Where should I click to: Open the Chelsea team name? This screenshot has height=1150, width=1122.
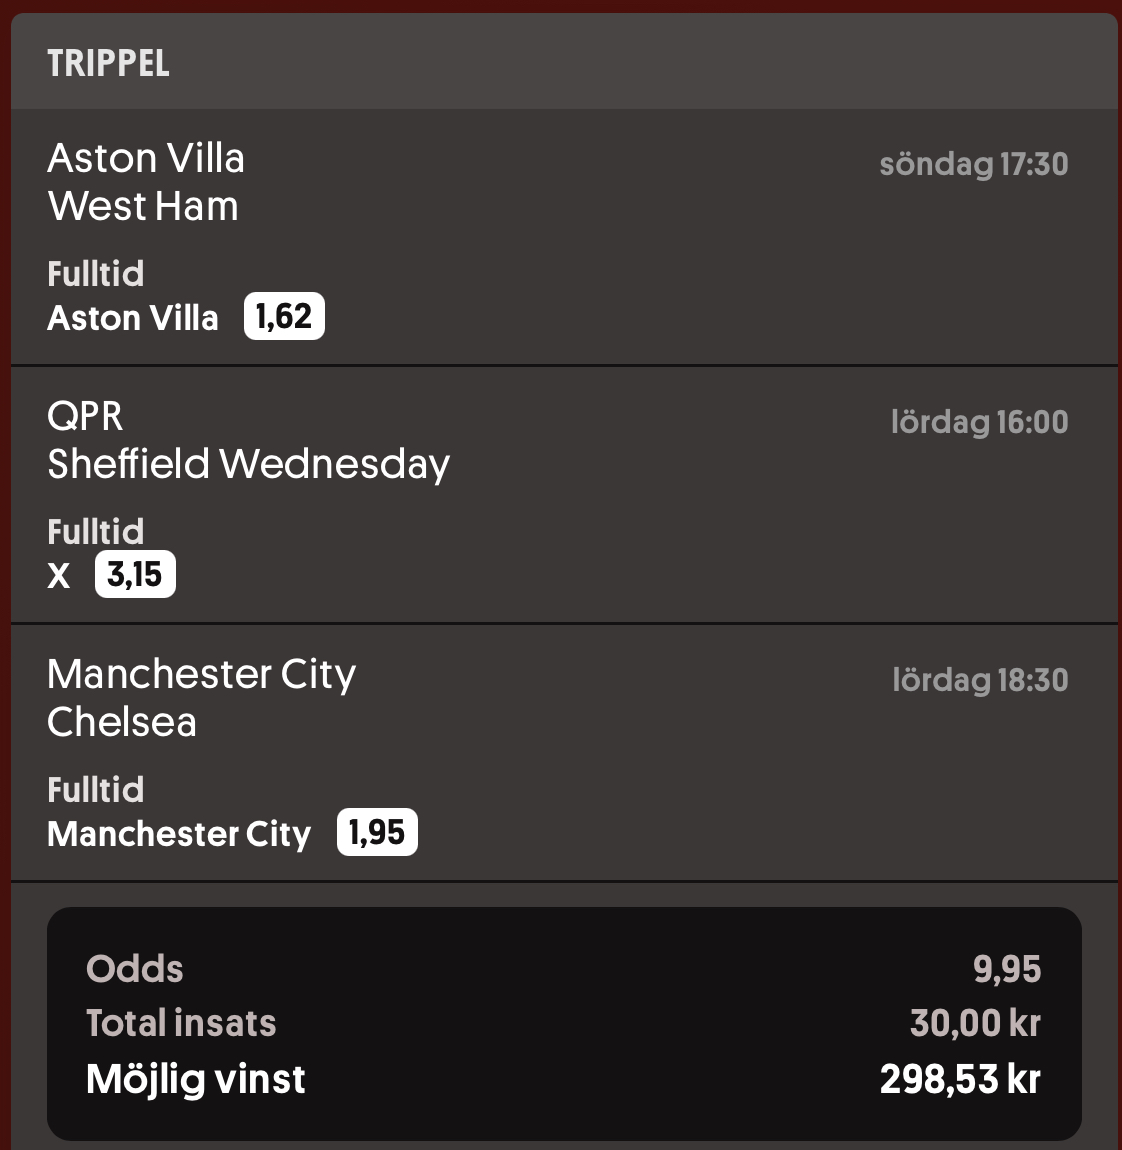(x=122, y=722)
